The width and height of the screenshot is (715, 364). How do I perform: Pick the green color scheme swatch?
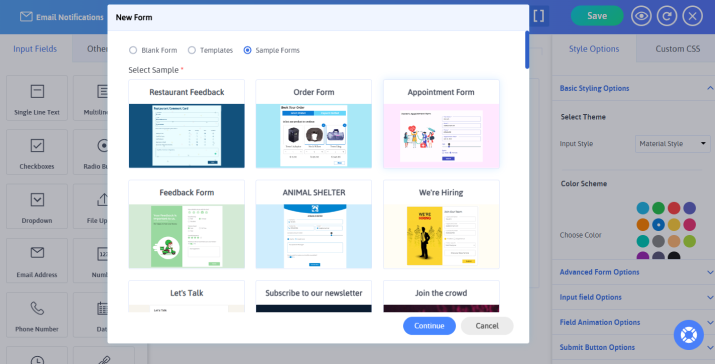(658, 208)
